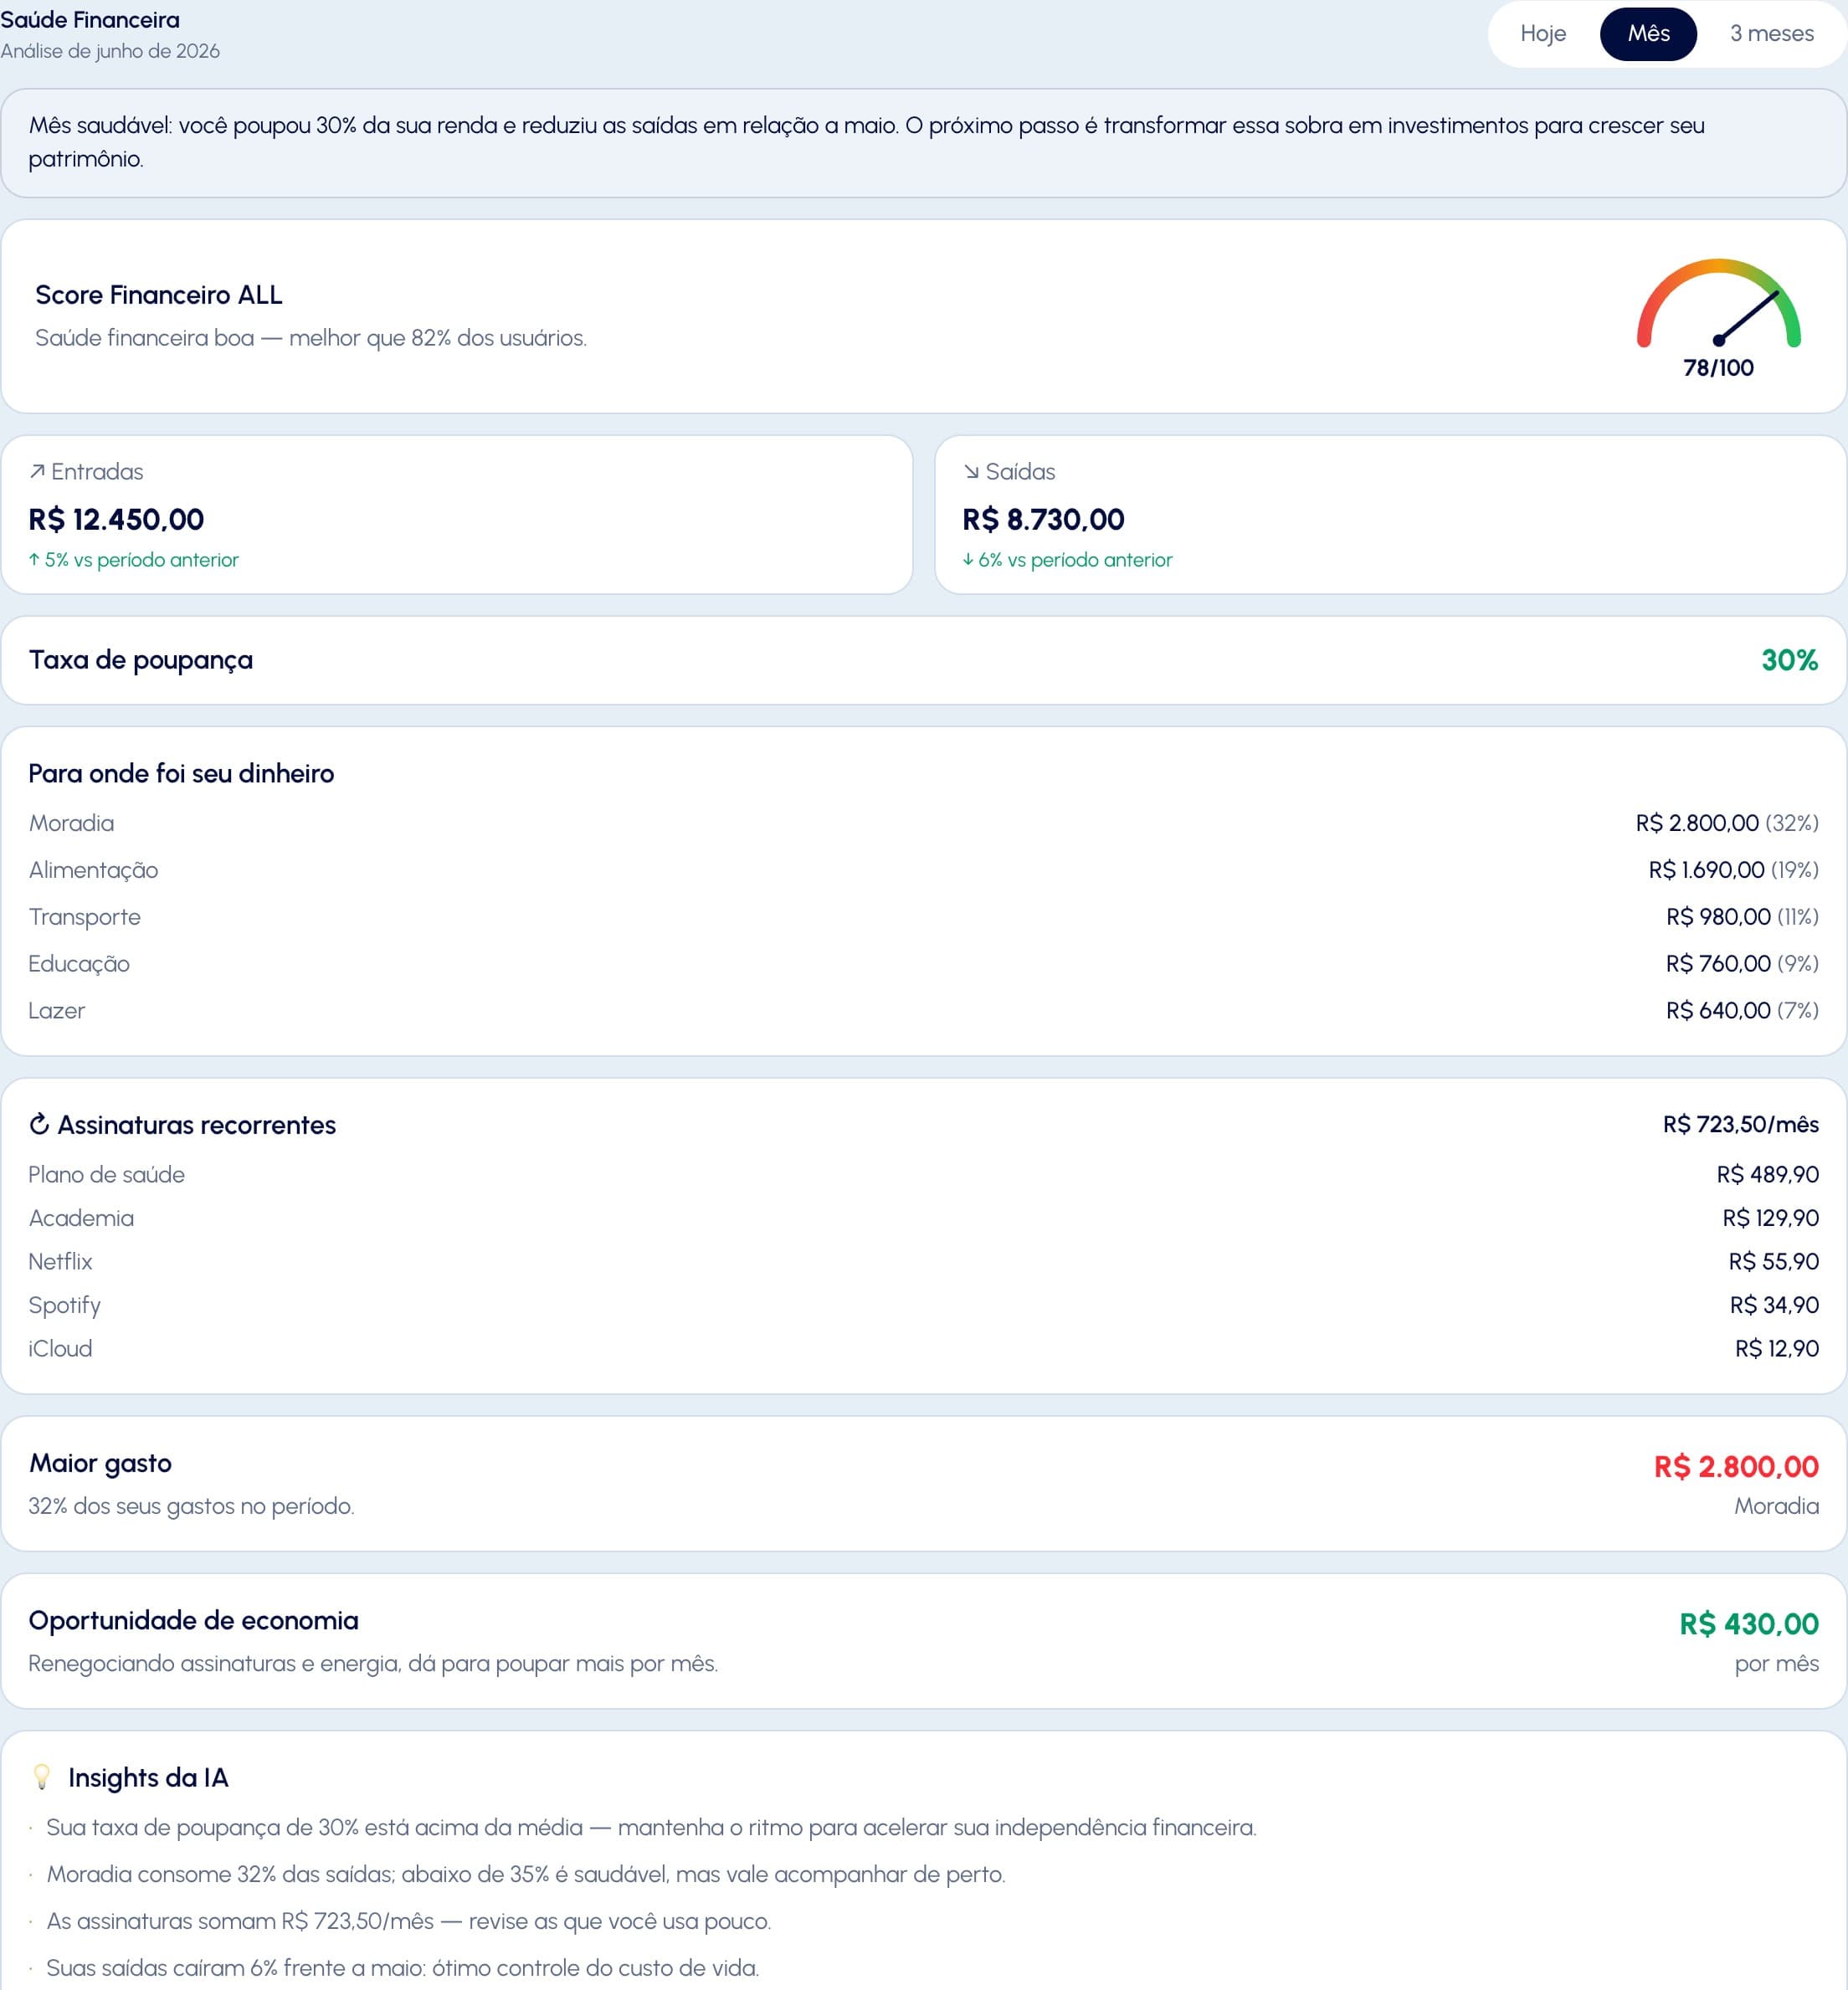Click the R$ 723,50/mês subscriptions total

(1741, 1124)
